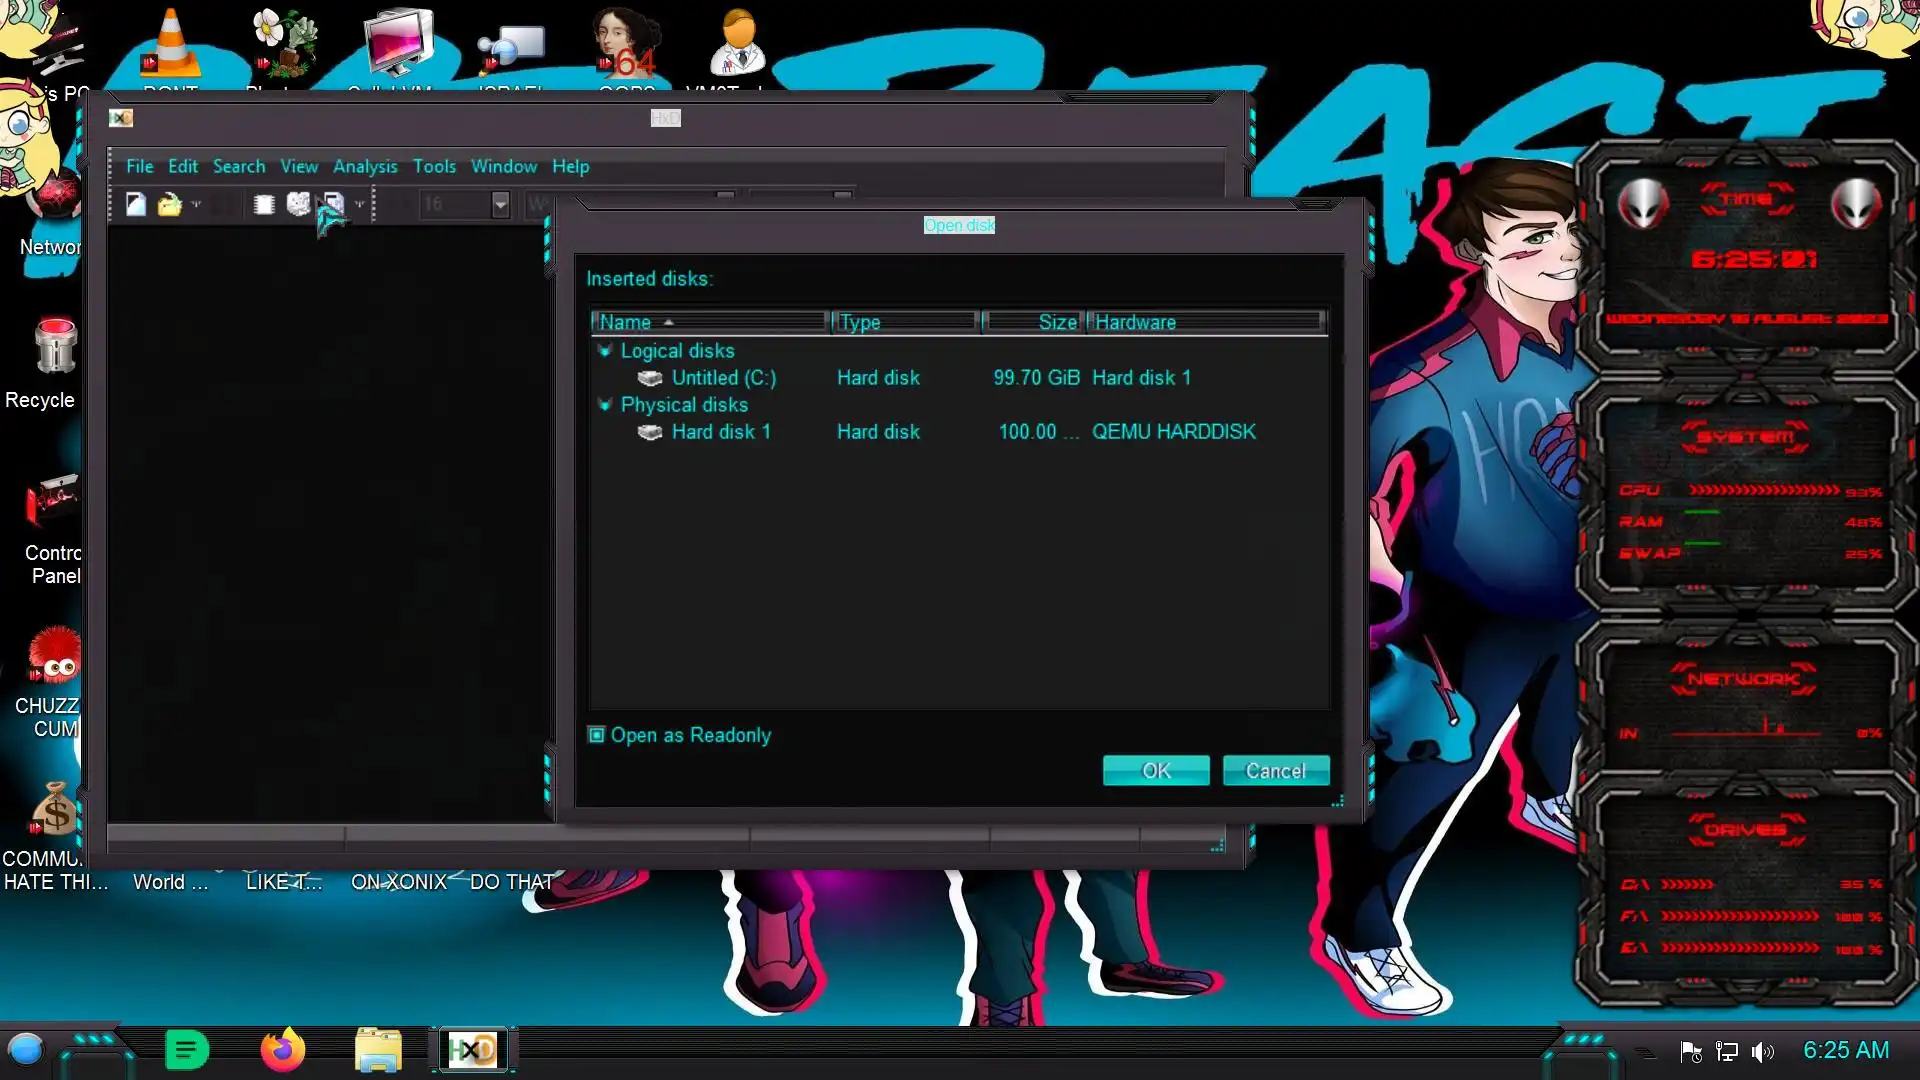Open the Tools menu

434,166
